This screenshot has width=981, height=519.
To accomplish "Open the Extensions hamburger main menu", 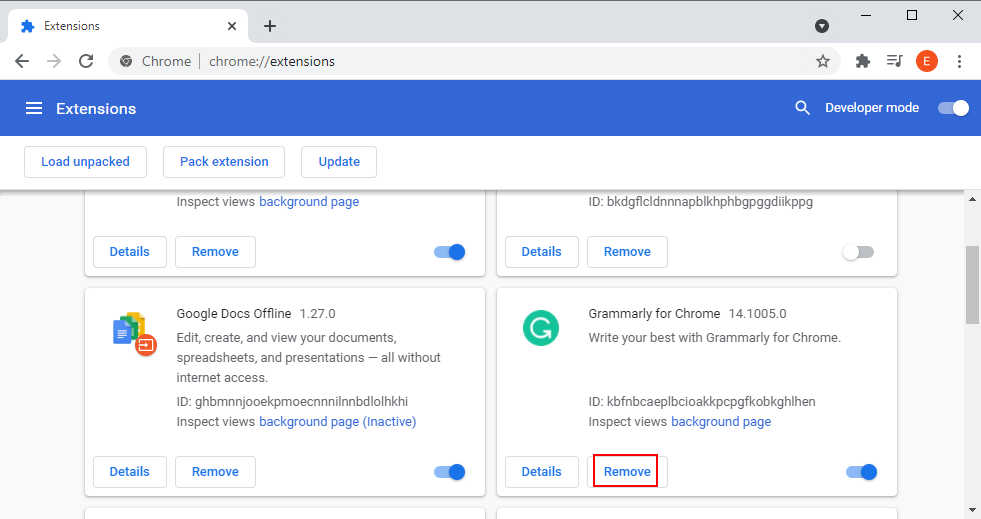I will tap(34, 108).
